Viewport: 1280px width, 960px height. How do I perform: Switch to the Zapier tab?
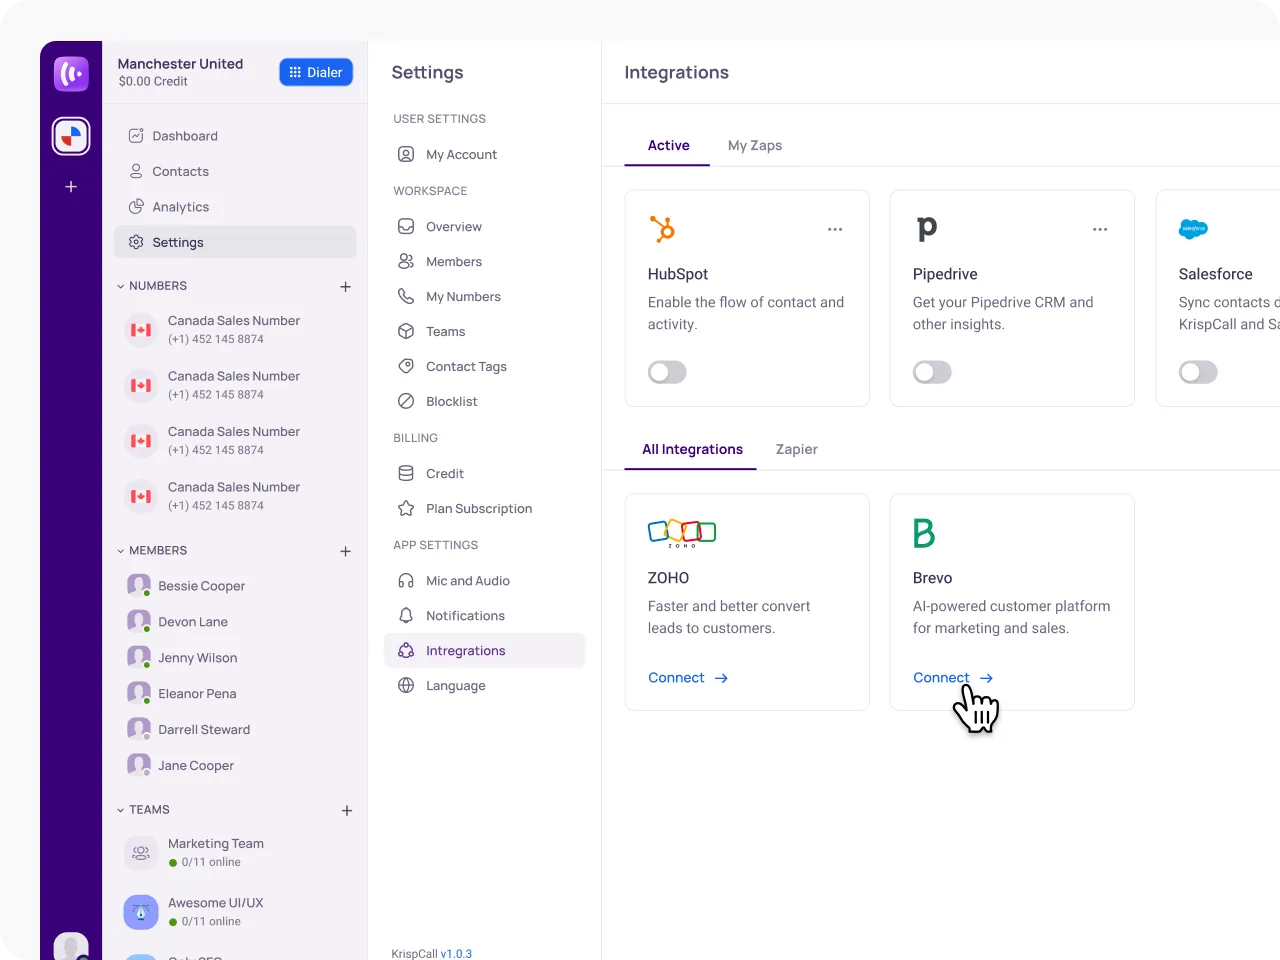(797, 450)
